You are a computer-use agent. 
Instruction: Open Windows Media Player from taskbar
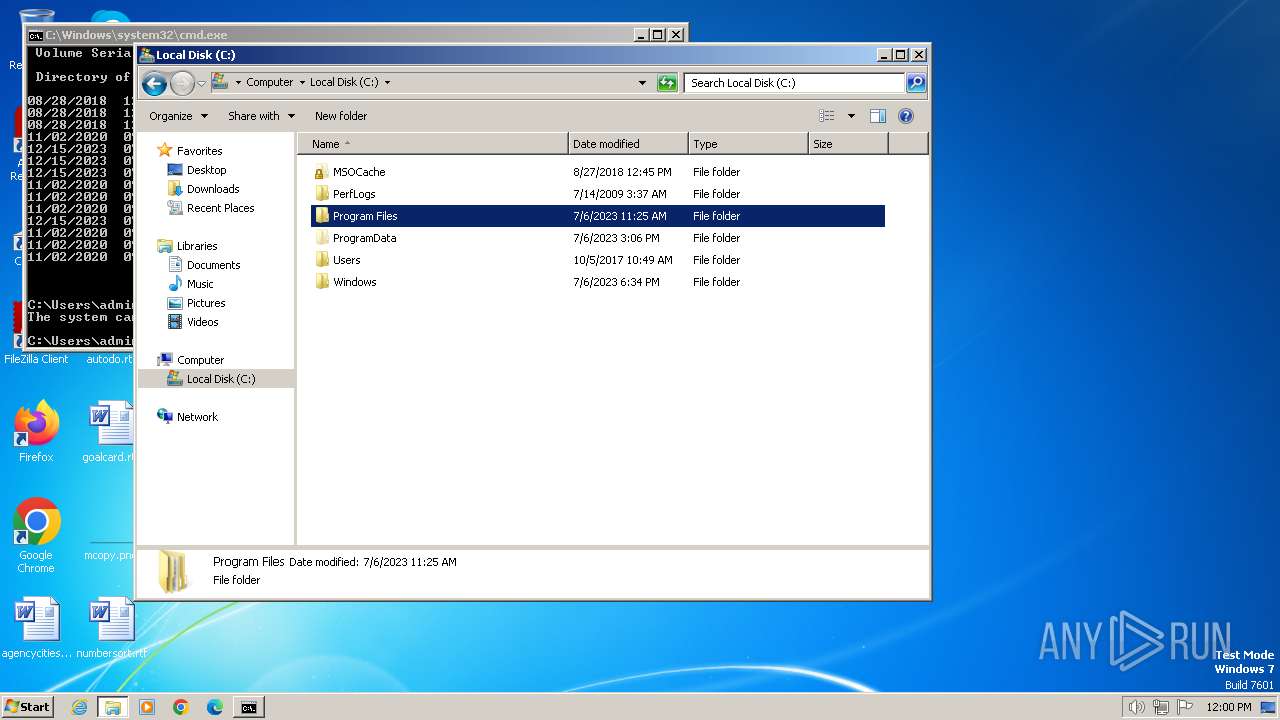pyautogui.click(x=147, y=707)
